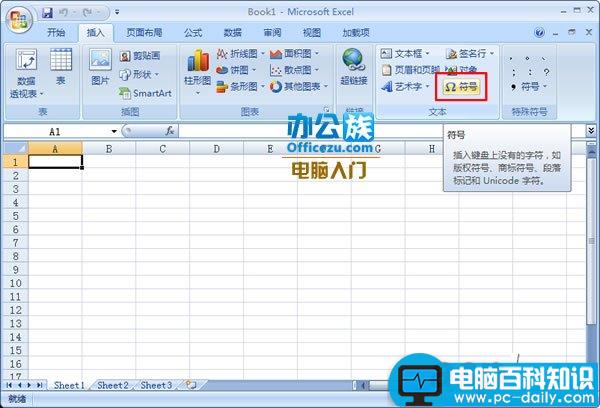The height and width of the screenshot is (408, 600).
Task: Open 条形图 bar chart menu
Action: (x=240, y=87)
